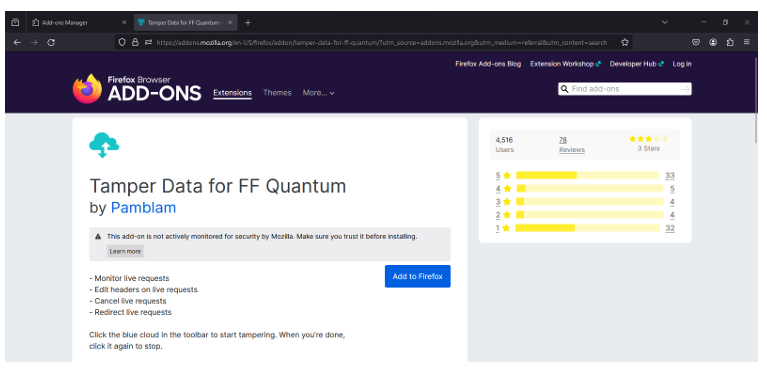Open the Firefox Add-ons Blog link

tap(488, 64)
